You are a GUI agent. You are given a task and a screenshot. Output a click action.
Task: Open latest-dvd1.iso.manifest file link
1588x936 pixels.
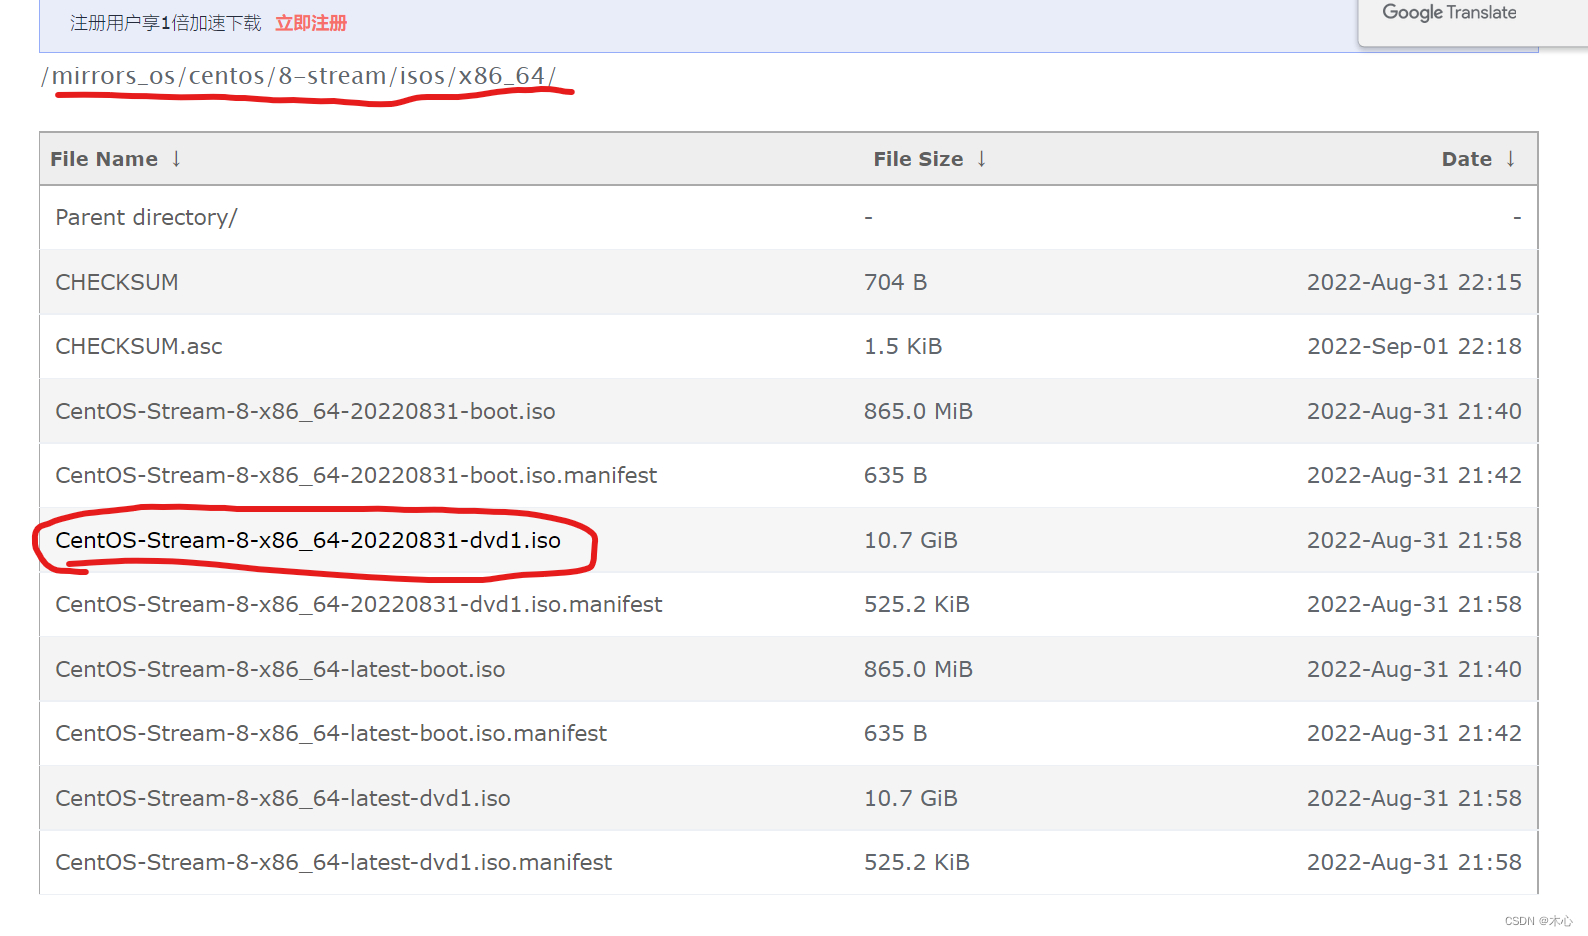[334, 862]
